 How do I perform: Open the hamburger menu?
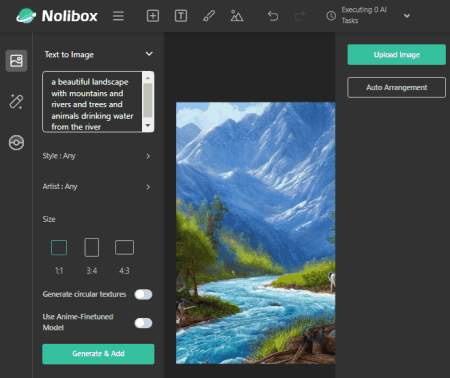pyautogui.click(x=118, y=16)
